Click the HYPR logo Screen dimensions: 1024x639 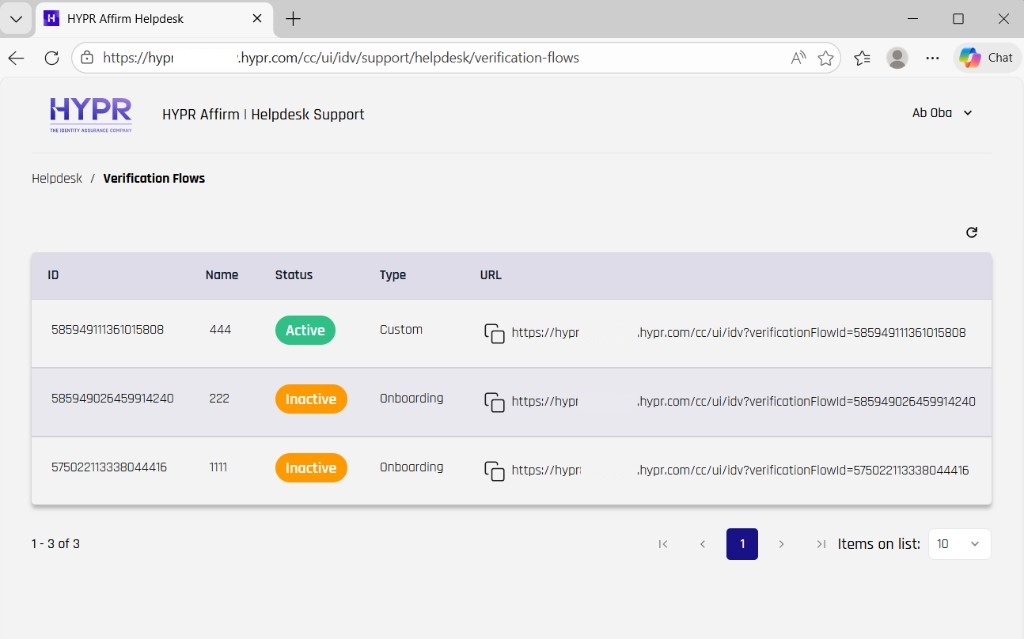tap(91, 114)
